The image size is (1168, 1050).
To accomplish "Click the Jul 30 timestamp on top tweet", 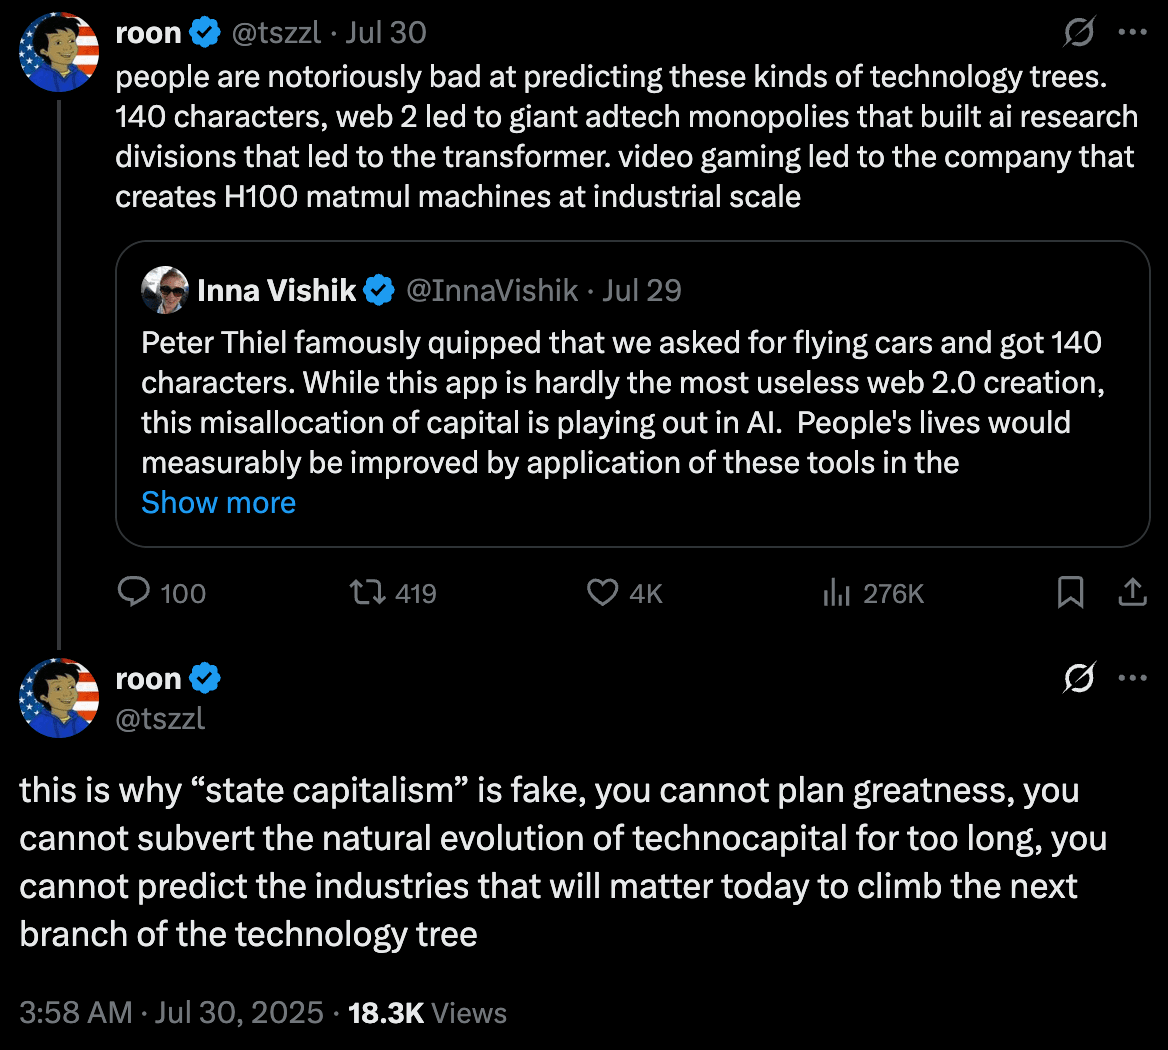I will pyautogui.click(x=386, y=33).
